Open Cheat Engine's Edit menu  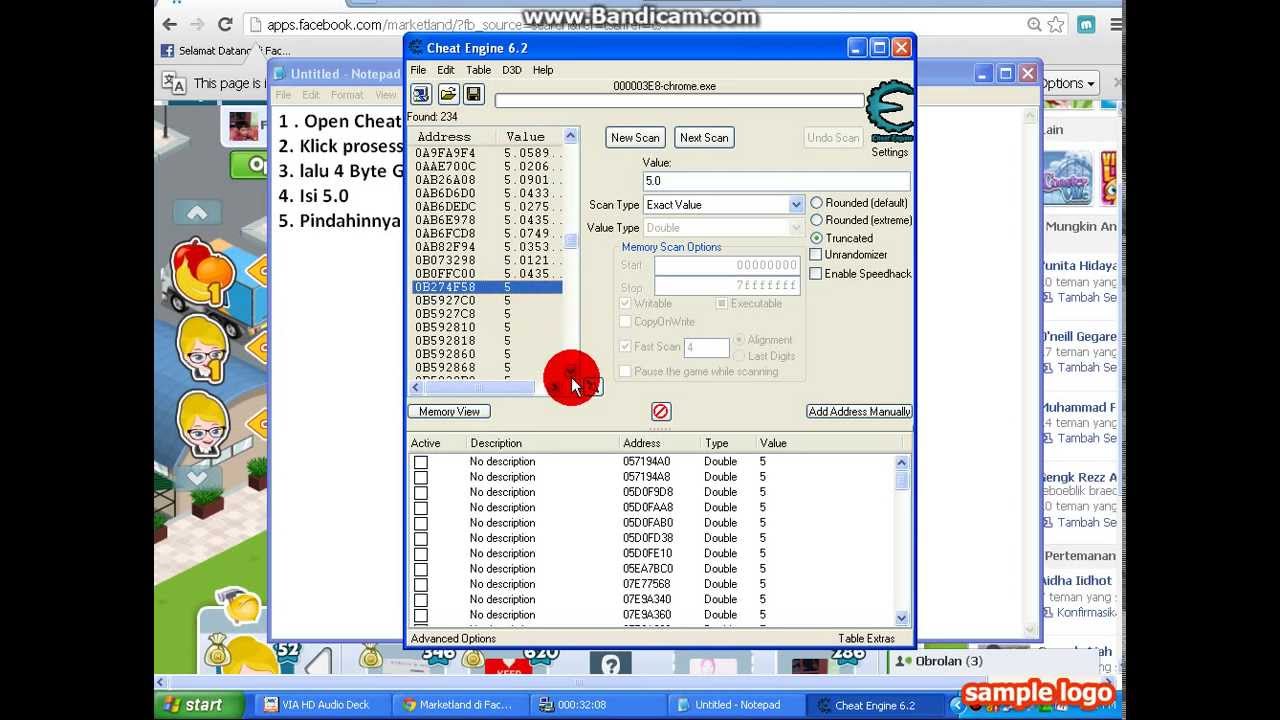(446, 70)
